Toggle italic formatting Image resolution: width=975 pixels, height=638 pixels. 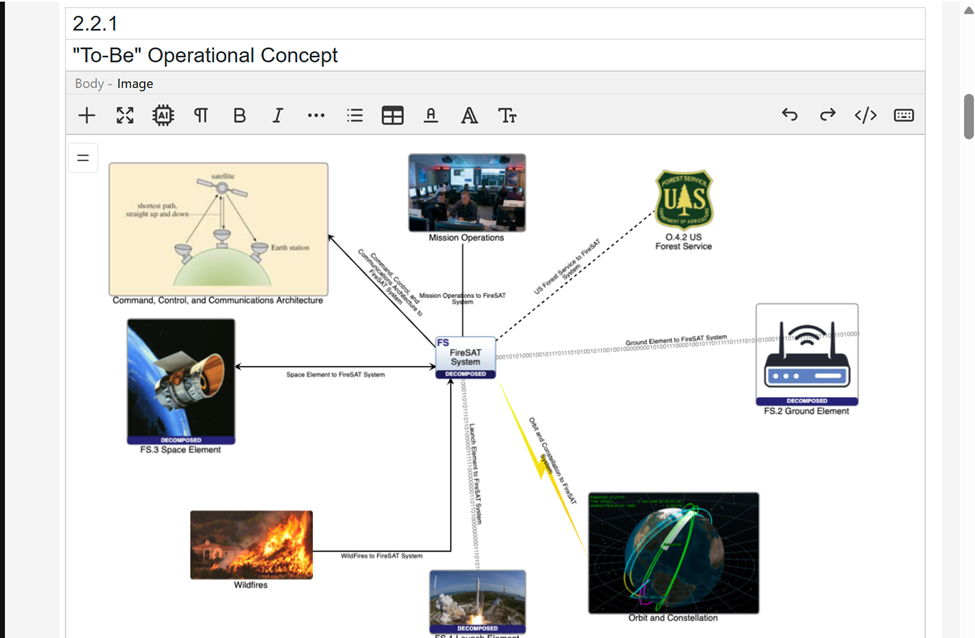point(277,115)
